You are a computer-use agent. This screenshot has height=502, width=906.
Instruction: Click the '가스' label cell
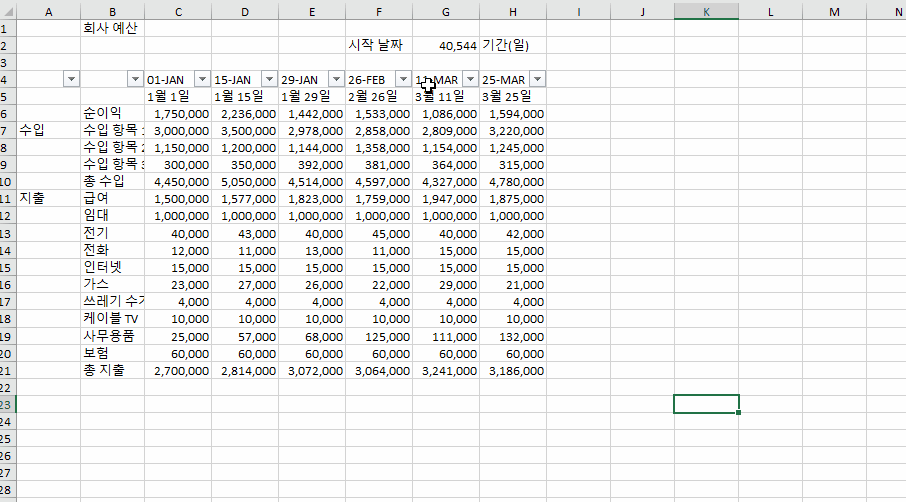tap(112, 285)
